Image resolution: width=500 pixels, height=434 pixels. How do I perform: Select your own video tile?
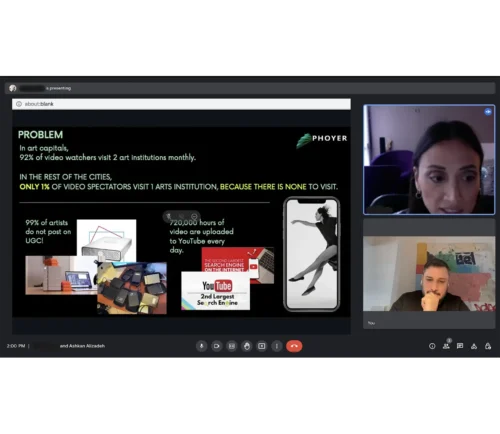tap(429, 282)
